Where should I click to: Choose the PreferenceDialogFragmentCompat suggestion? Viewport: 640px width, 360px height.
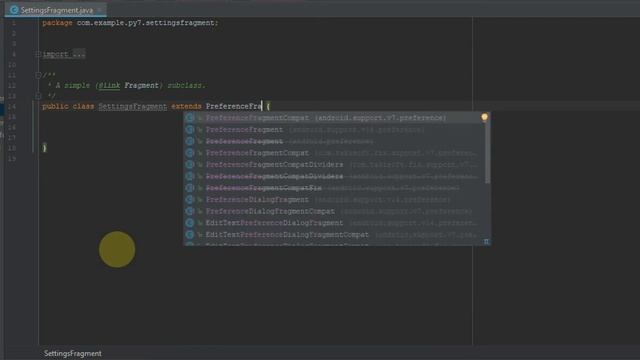[334, 211]
